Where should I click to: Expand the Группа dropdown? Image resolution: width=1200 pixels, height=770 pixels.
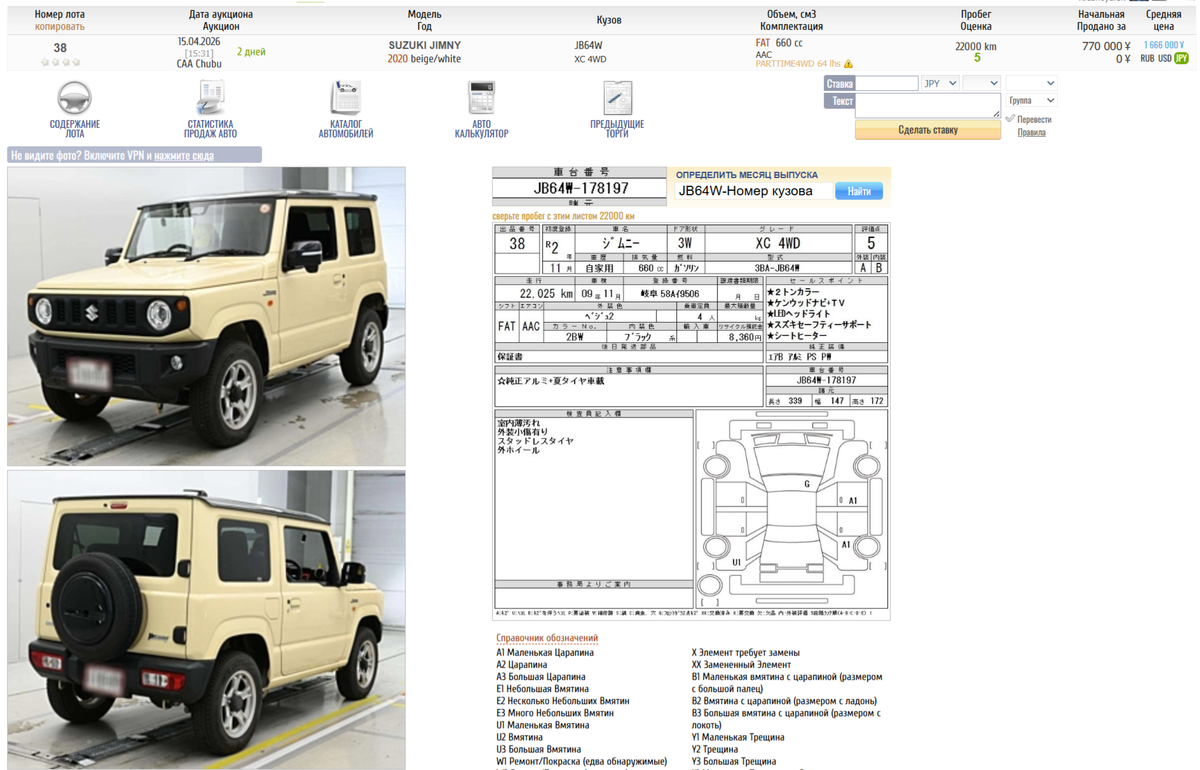point(1031,101)
